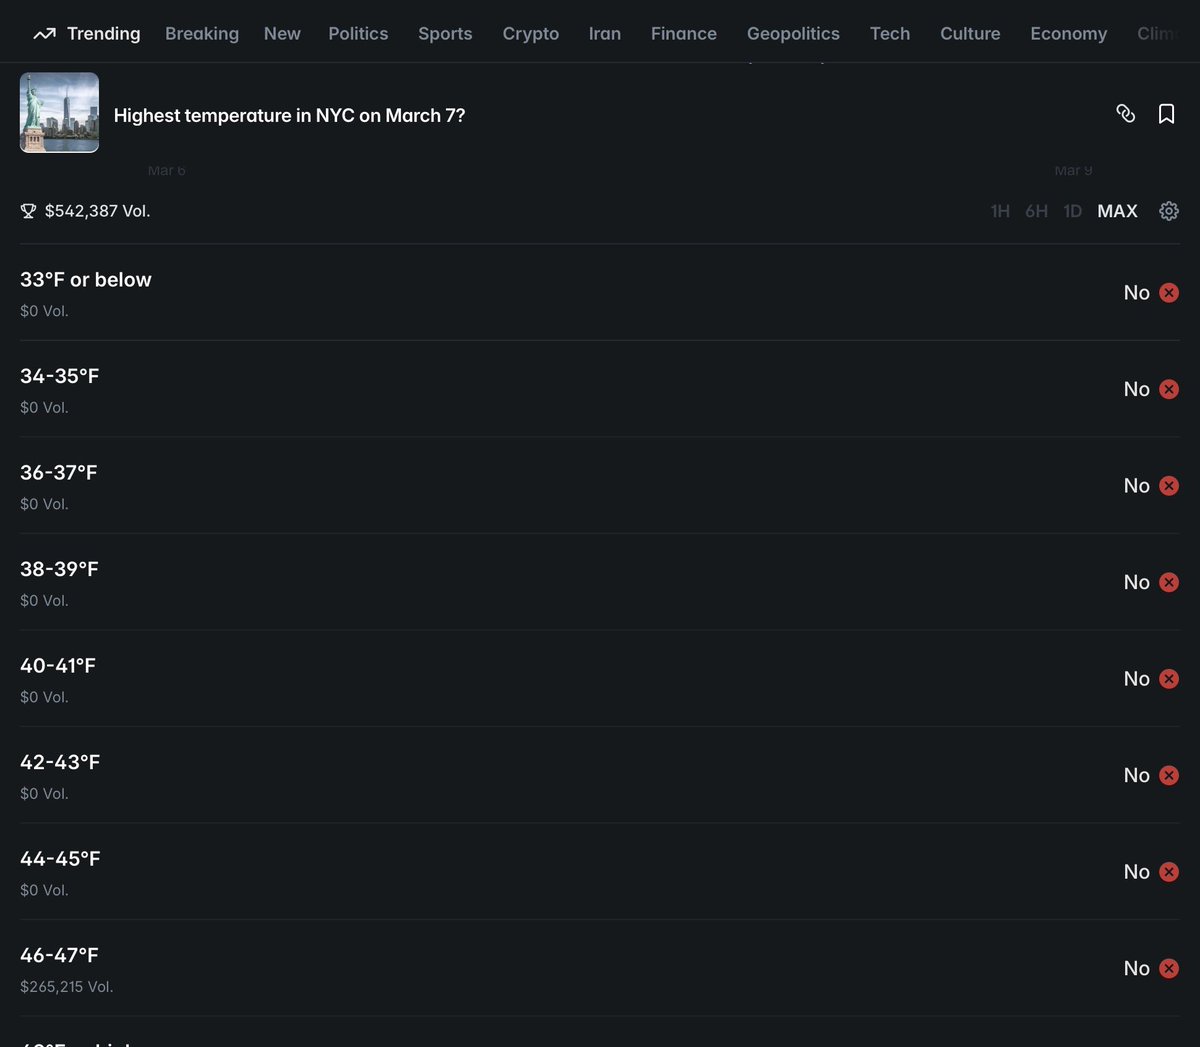Click red X icon for 42-43°F

click(1168, 775)
